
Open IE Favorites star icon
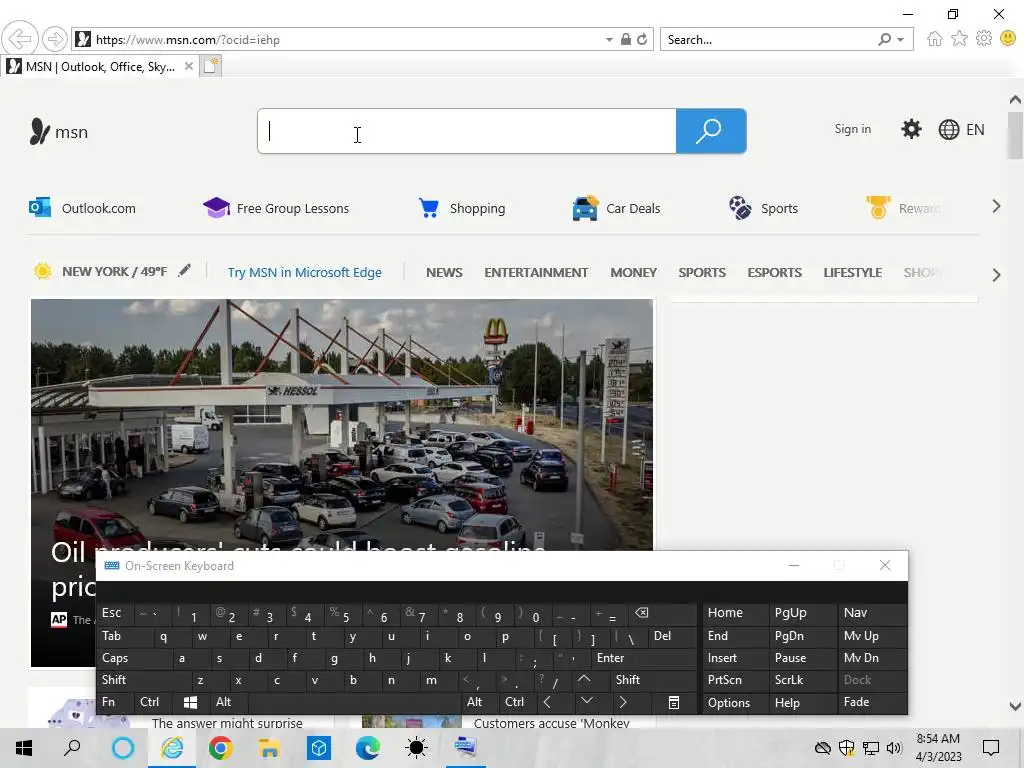[x=959, y=39]
